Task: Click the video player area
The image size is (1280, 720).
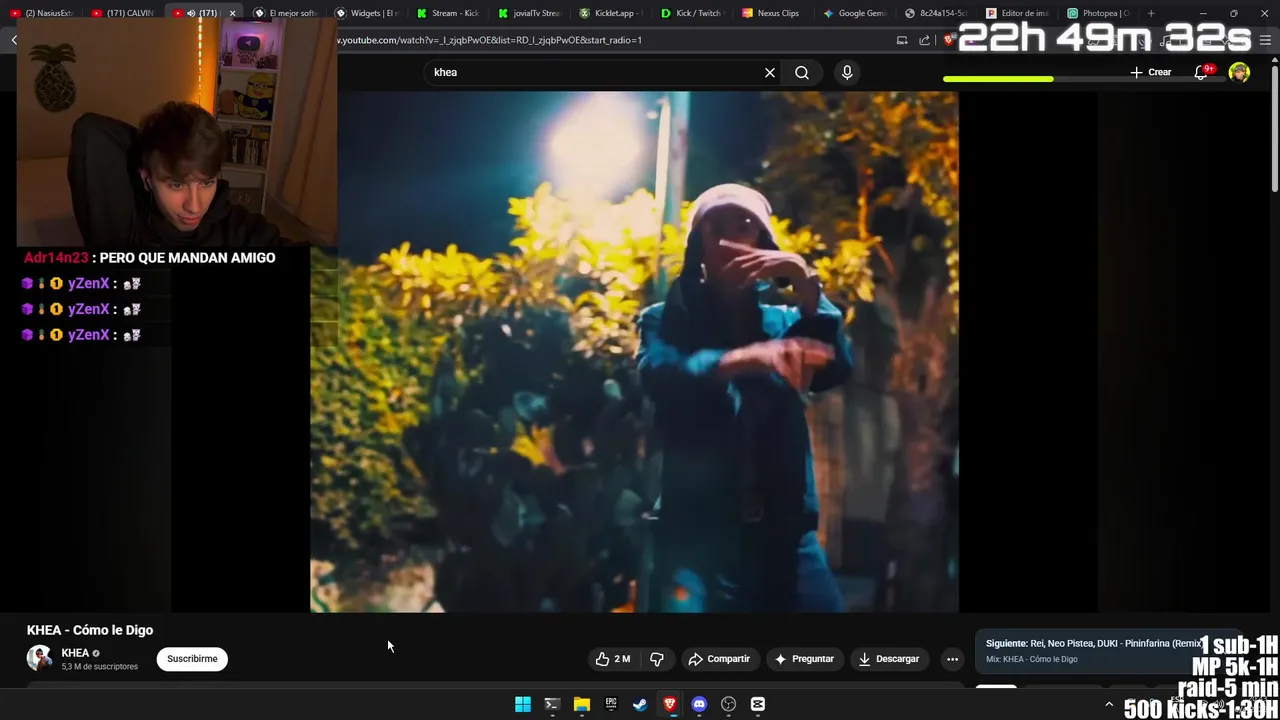Action: point(634,352)
